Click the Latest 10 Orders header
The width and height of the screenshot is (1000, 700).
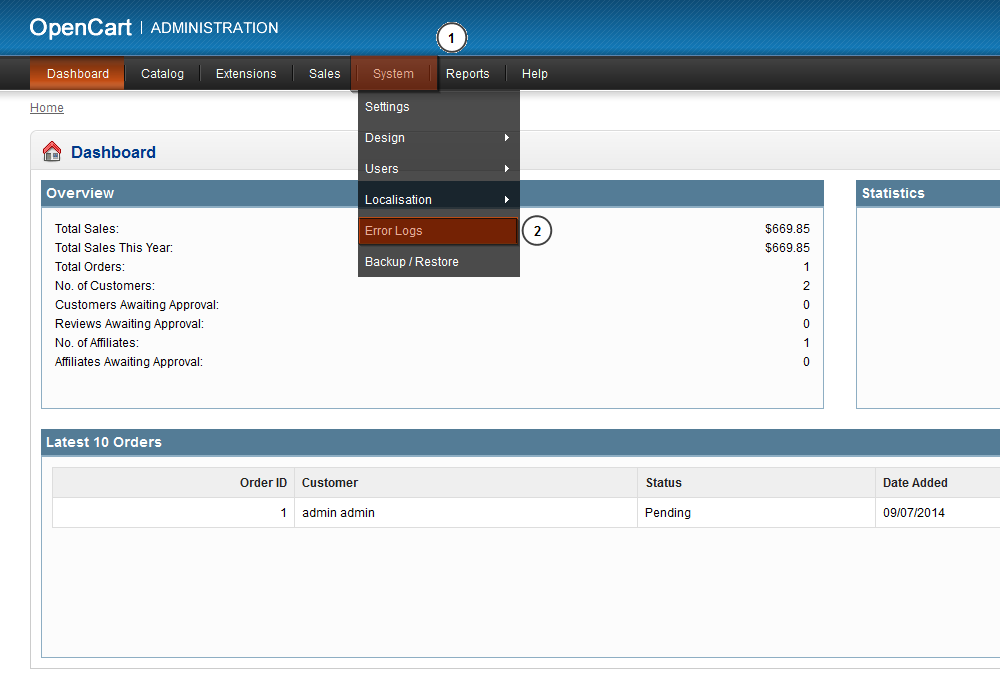pyautogui.click(x=520, y=442)
